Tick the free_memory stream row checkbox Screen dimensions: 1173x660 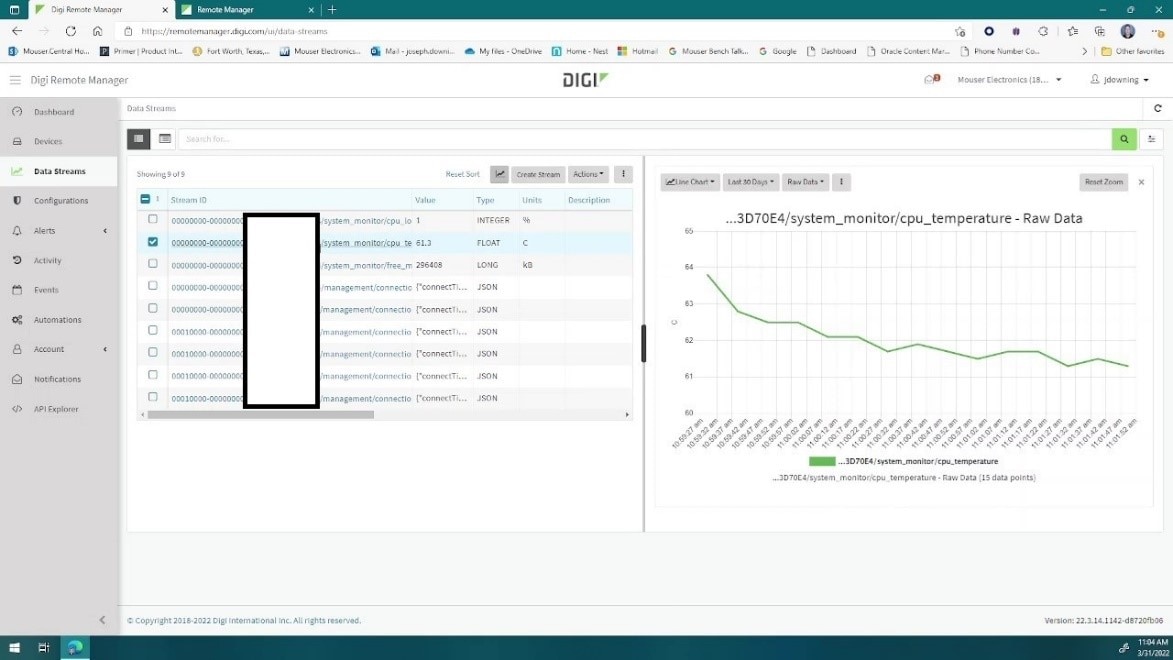(153, 264)
